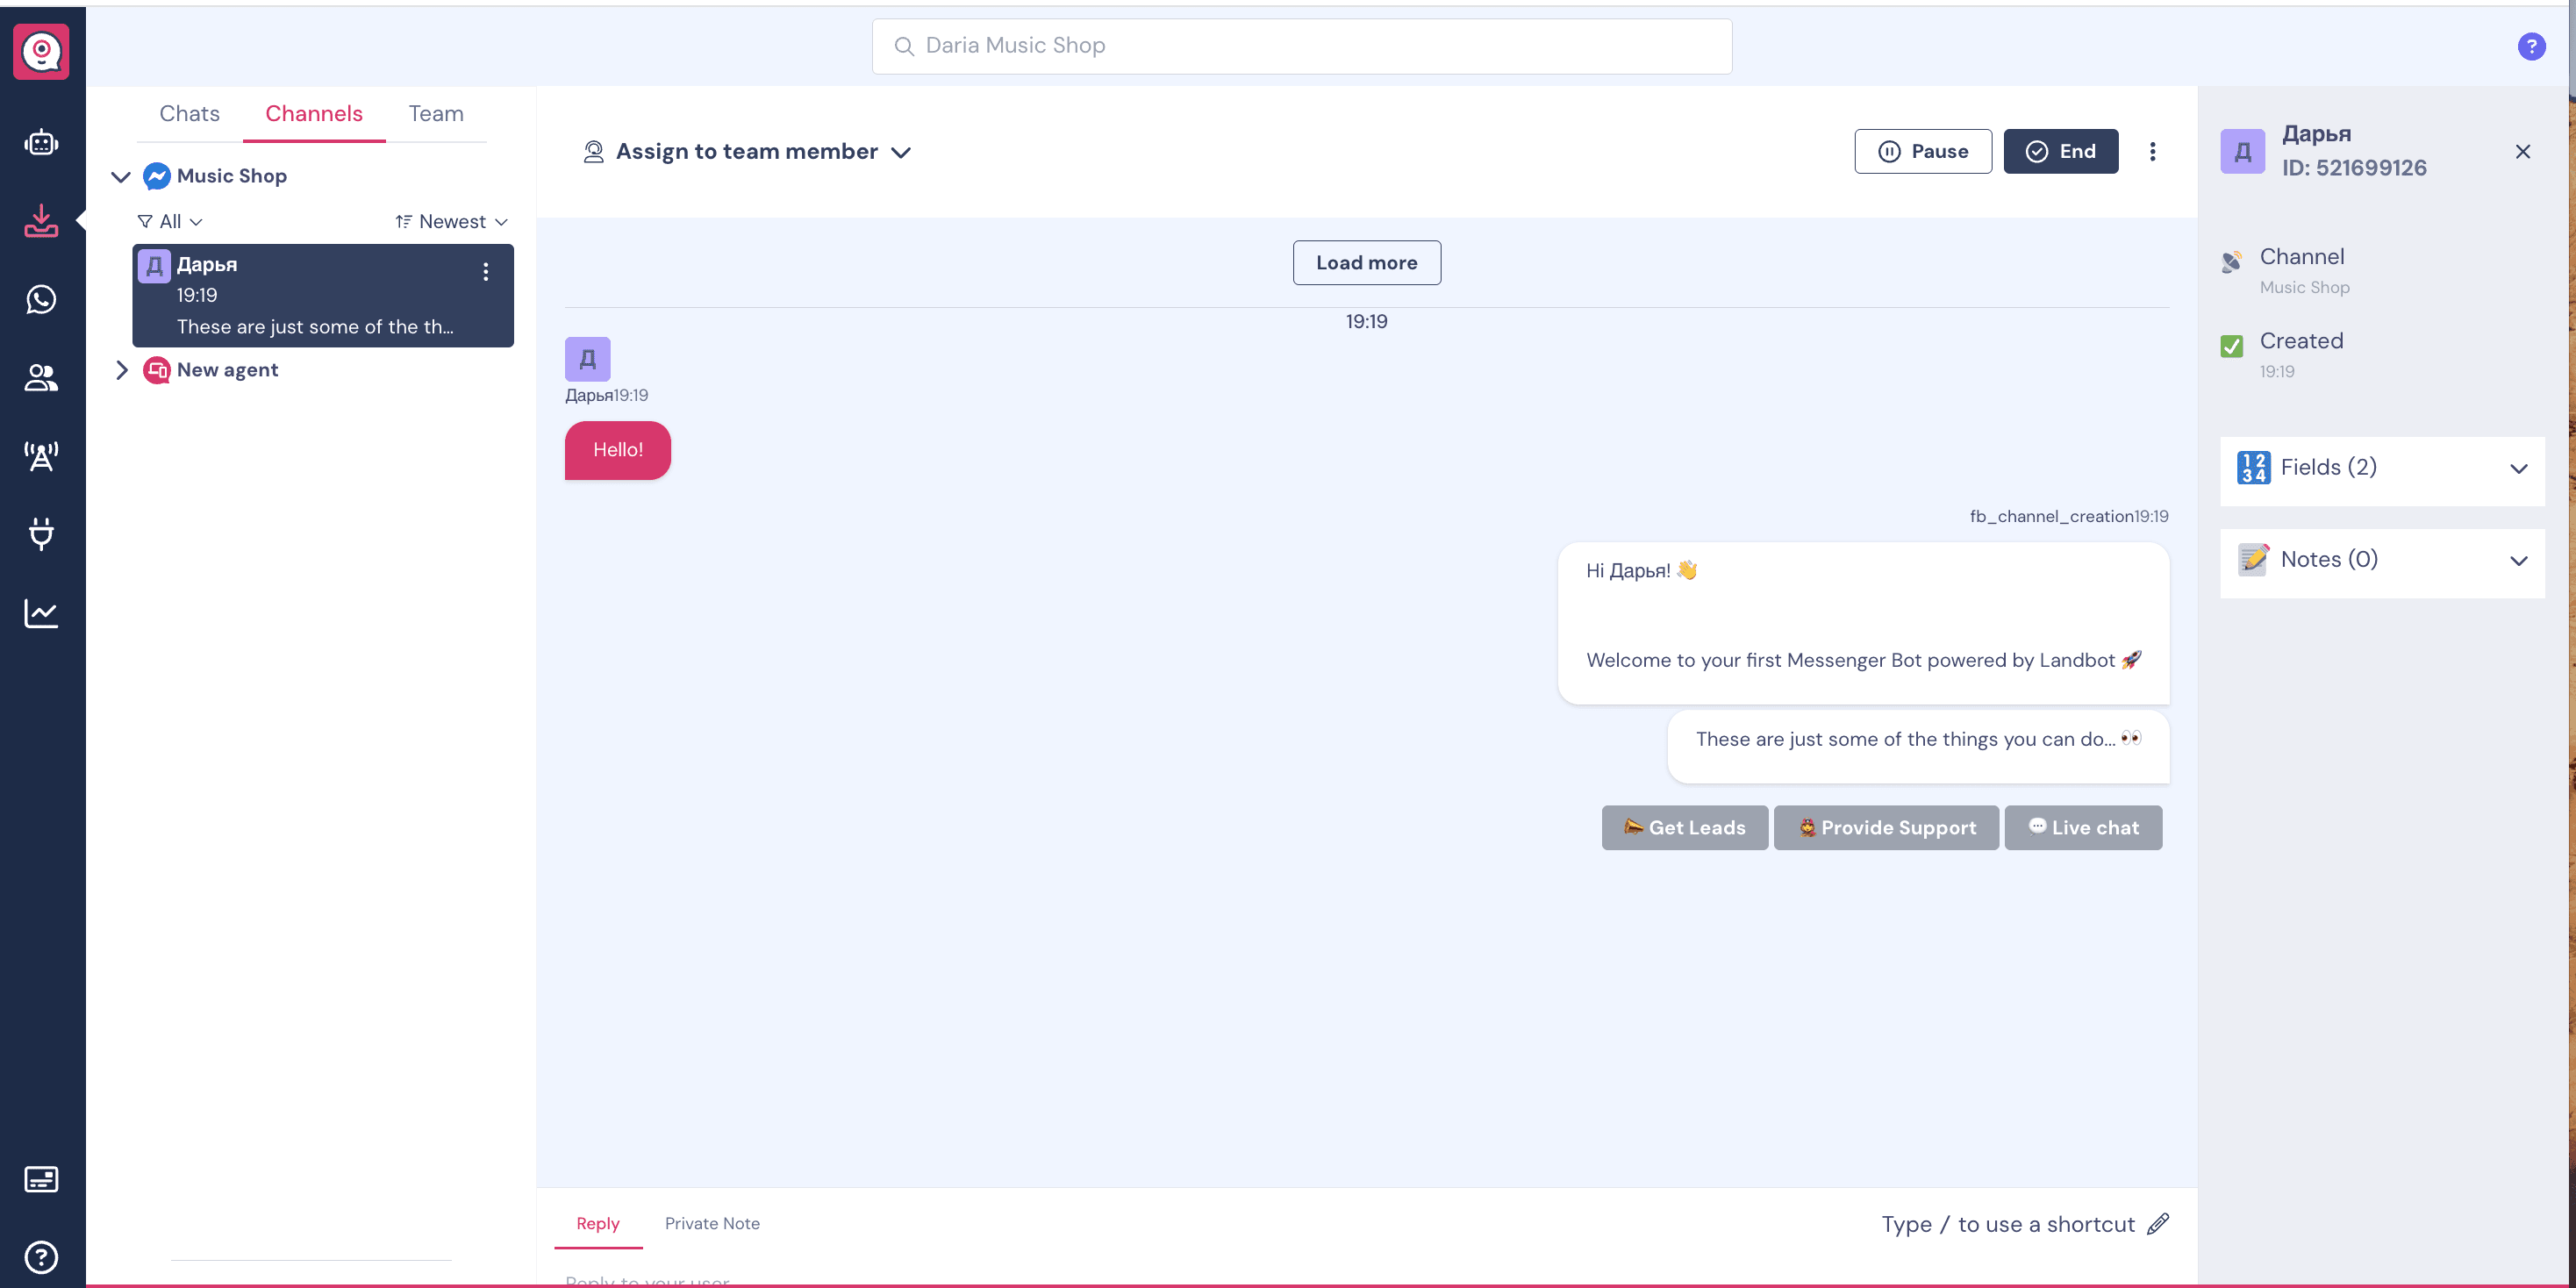Open the audience people icon
The width and height of the screenshot is (2576, 1288).
coord(41,377)
